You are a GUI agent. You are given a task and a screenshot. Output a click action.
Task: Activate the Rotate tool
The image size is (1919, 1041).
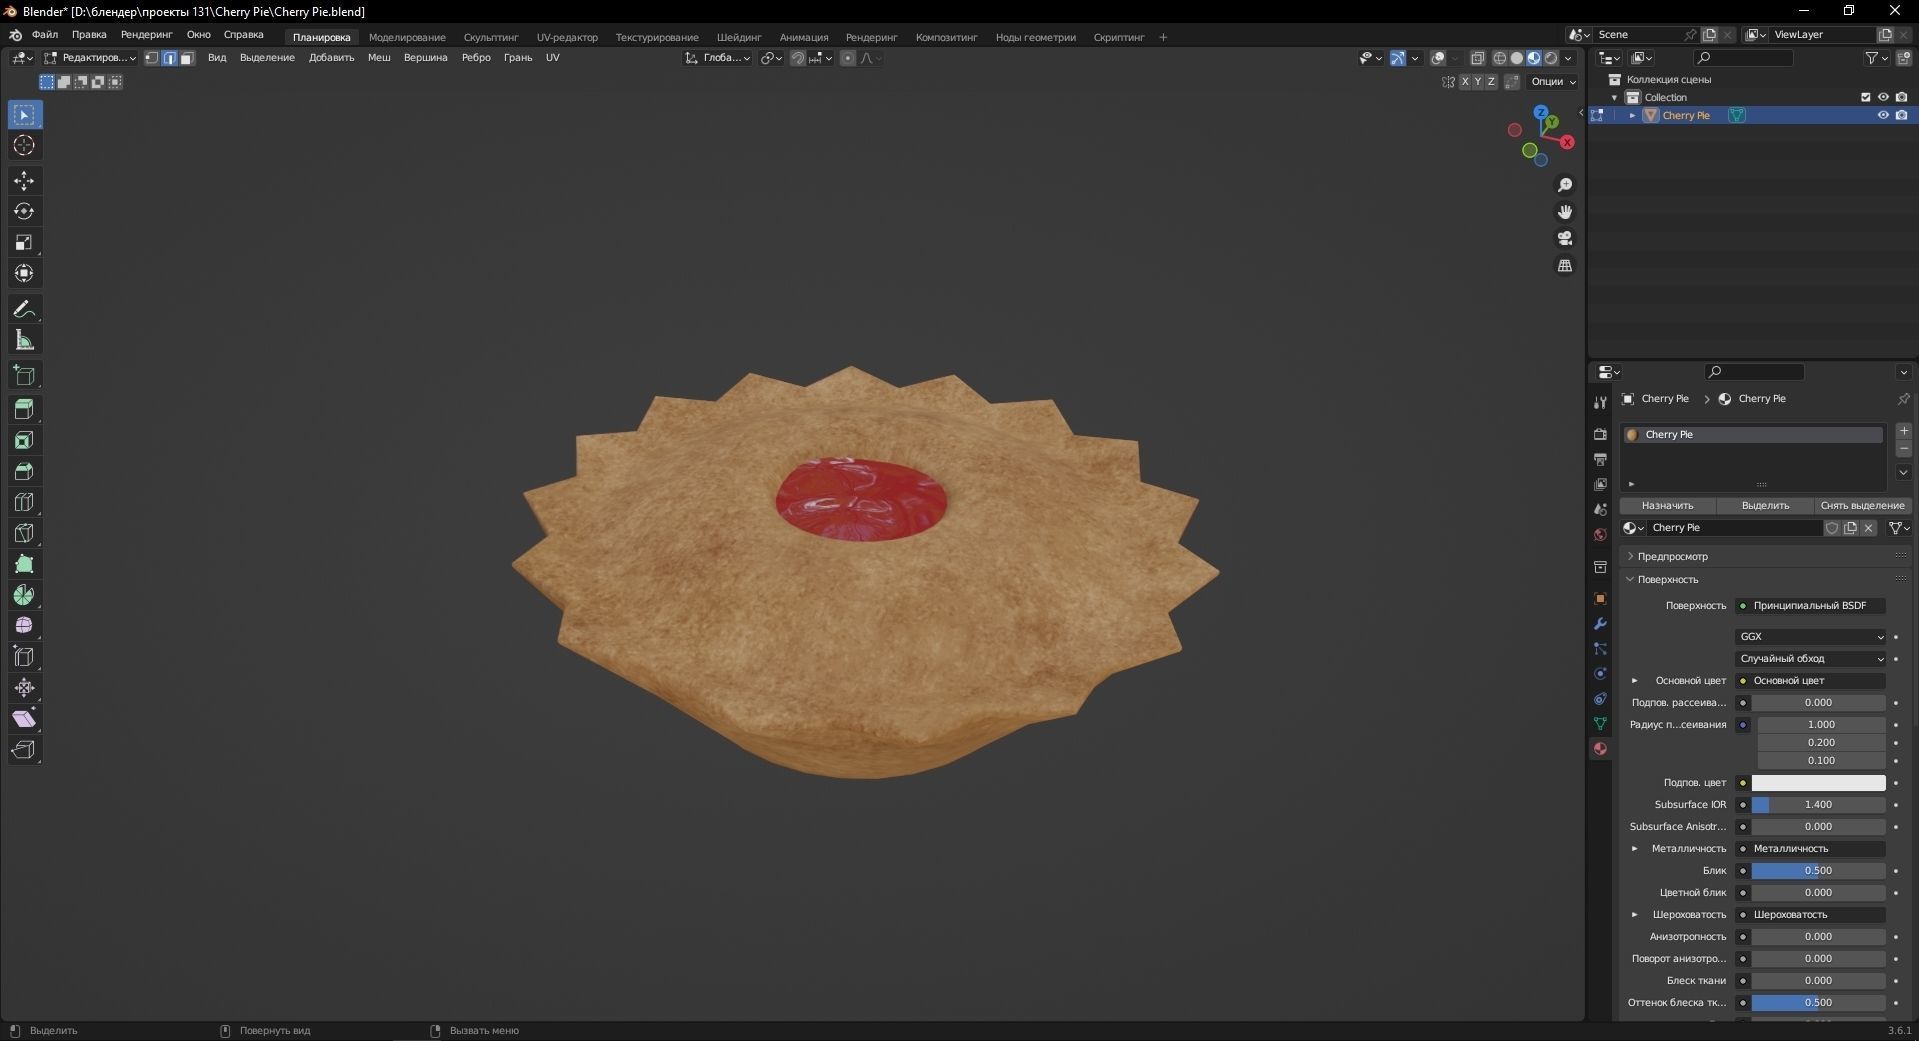coord(24,211)
